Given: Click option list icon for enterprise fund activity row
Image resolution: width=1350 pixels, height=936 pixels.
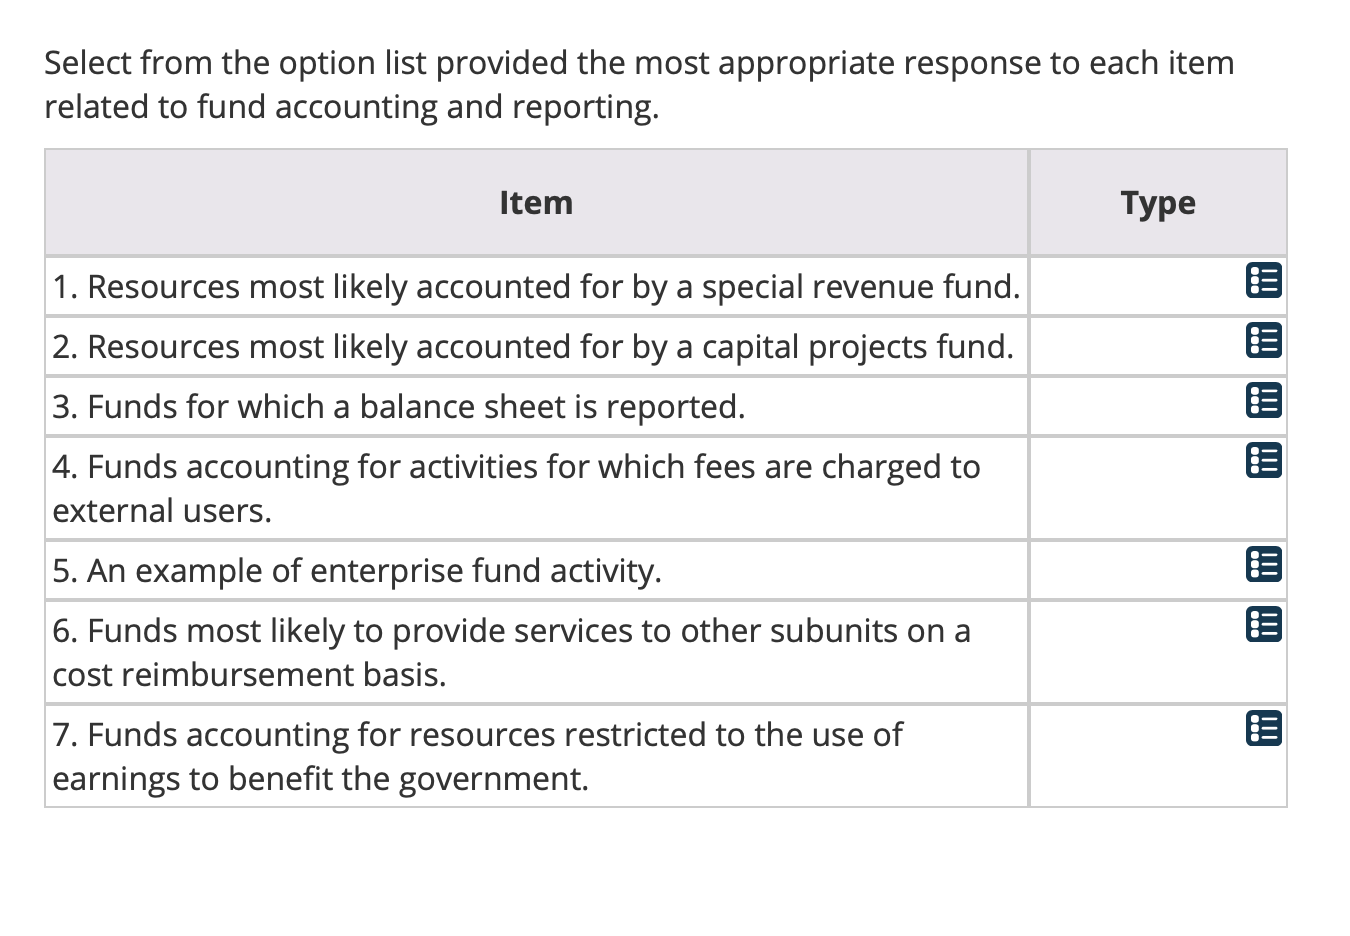Looking at the screenshot, I should tap(1264, 565).
